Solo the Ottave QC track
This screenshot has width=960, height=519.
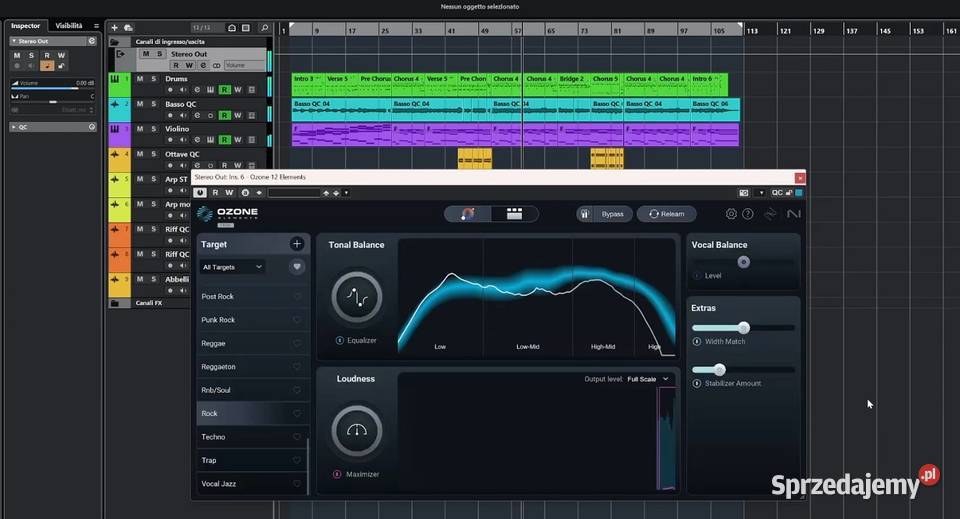tap(154, 154)
